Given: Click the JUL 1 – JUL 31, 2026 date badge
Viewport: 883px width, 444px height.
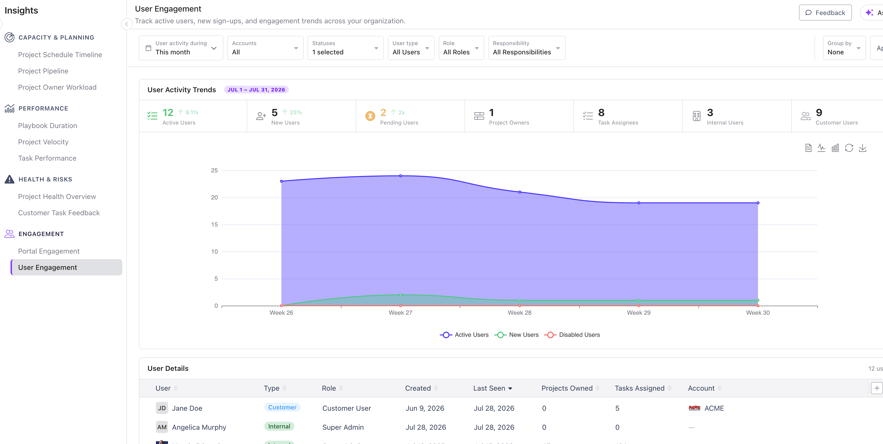Looking at the screenshot, I should pyautogui.click(x=257, y=90).
